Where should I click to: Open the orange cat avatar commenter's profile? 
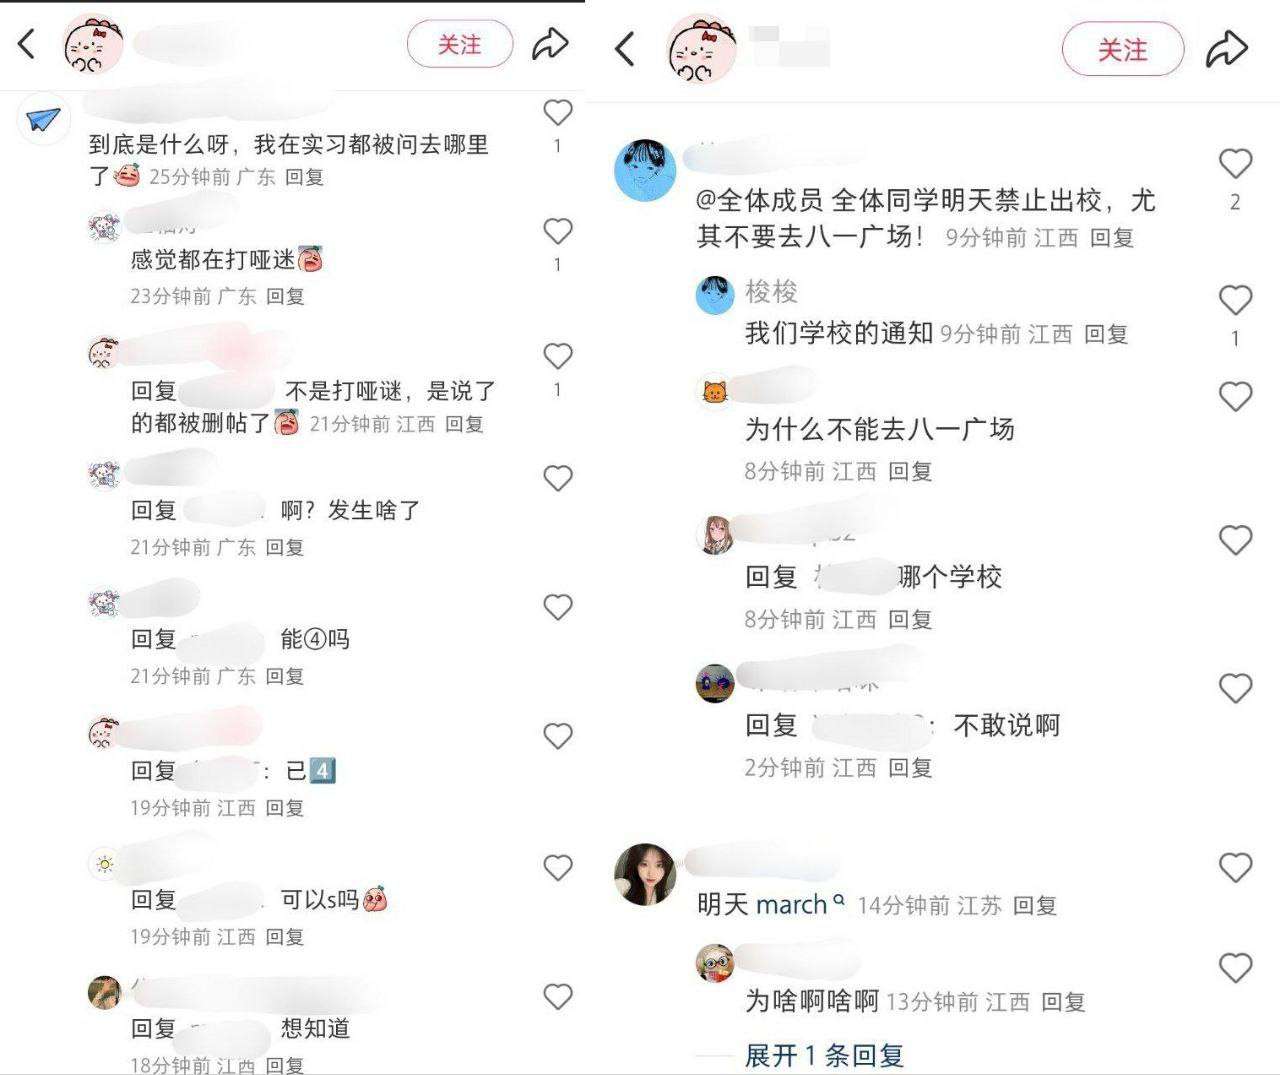[713, 391]
